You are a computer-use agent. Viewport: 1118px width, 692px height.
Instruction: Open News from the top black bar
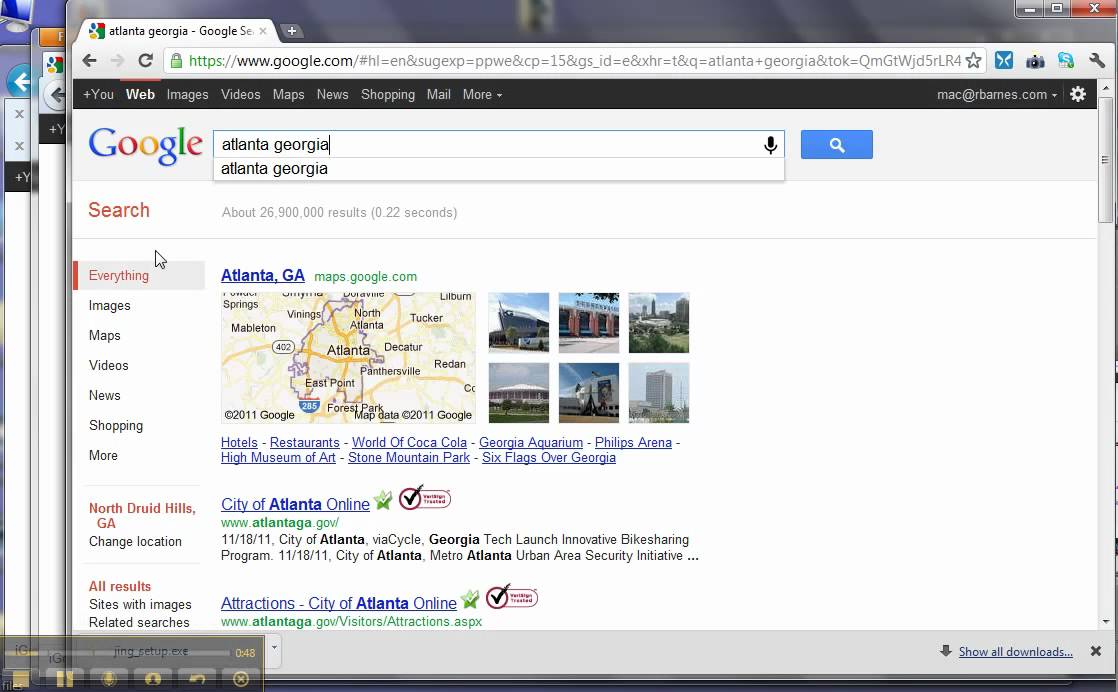[x=332, y=94]
